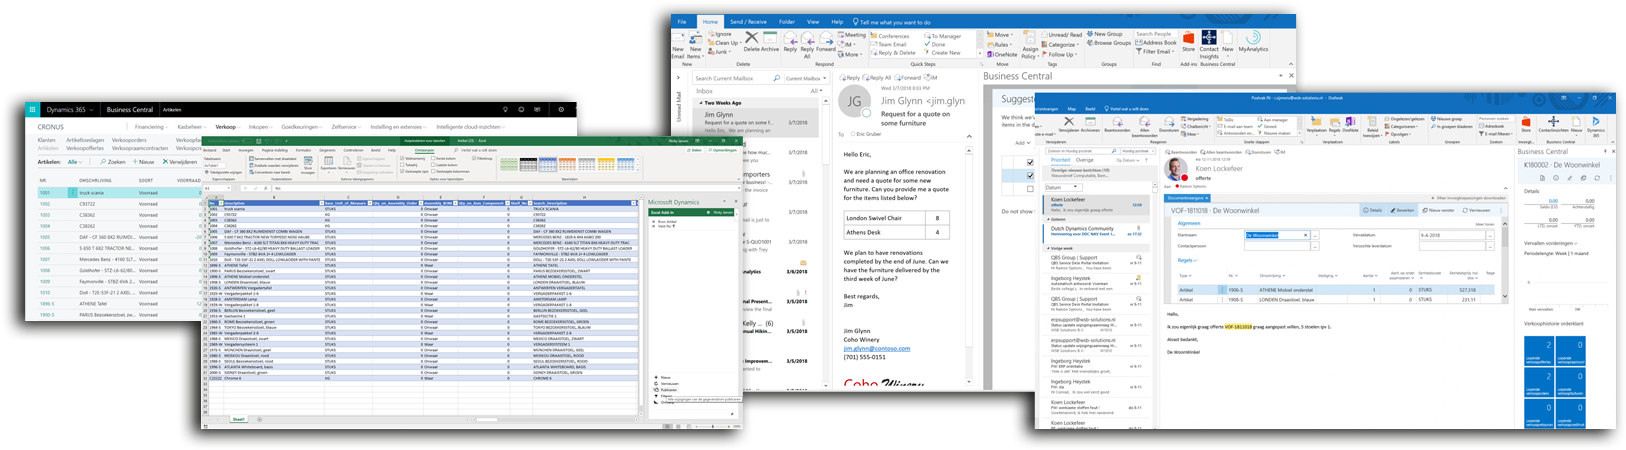Toggle Filterknop checkbox in Excel ribbon
The width and height of the screenshot is (1626, 450).
point(474,158)
